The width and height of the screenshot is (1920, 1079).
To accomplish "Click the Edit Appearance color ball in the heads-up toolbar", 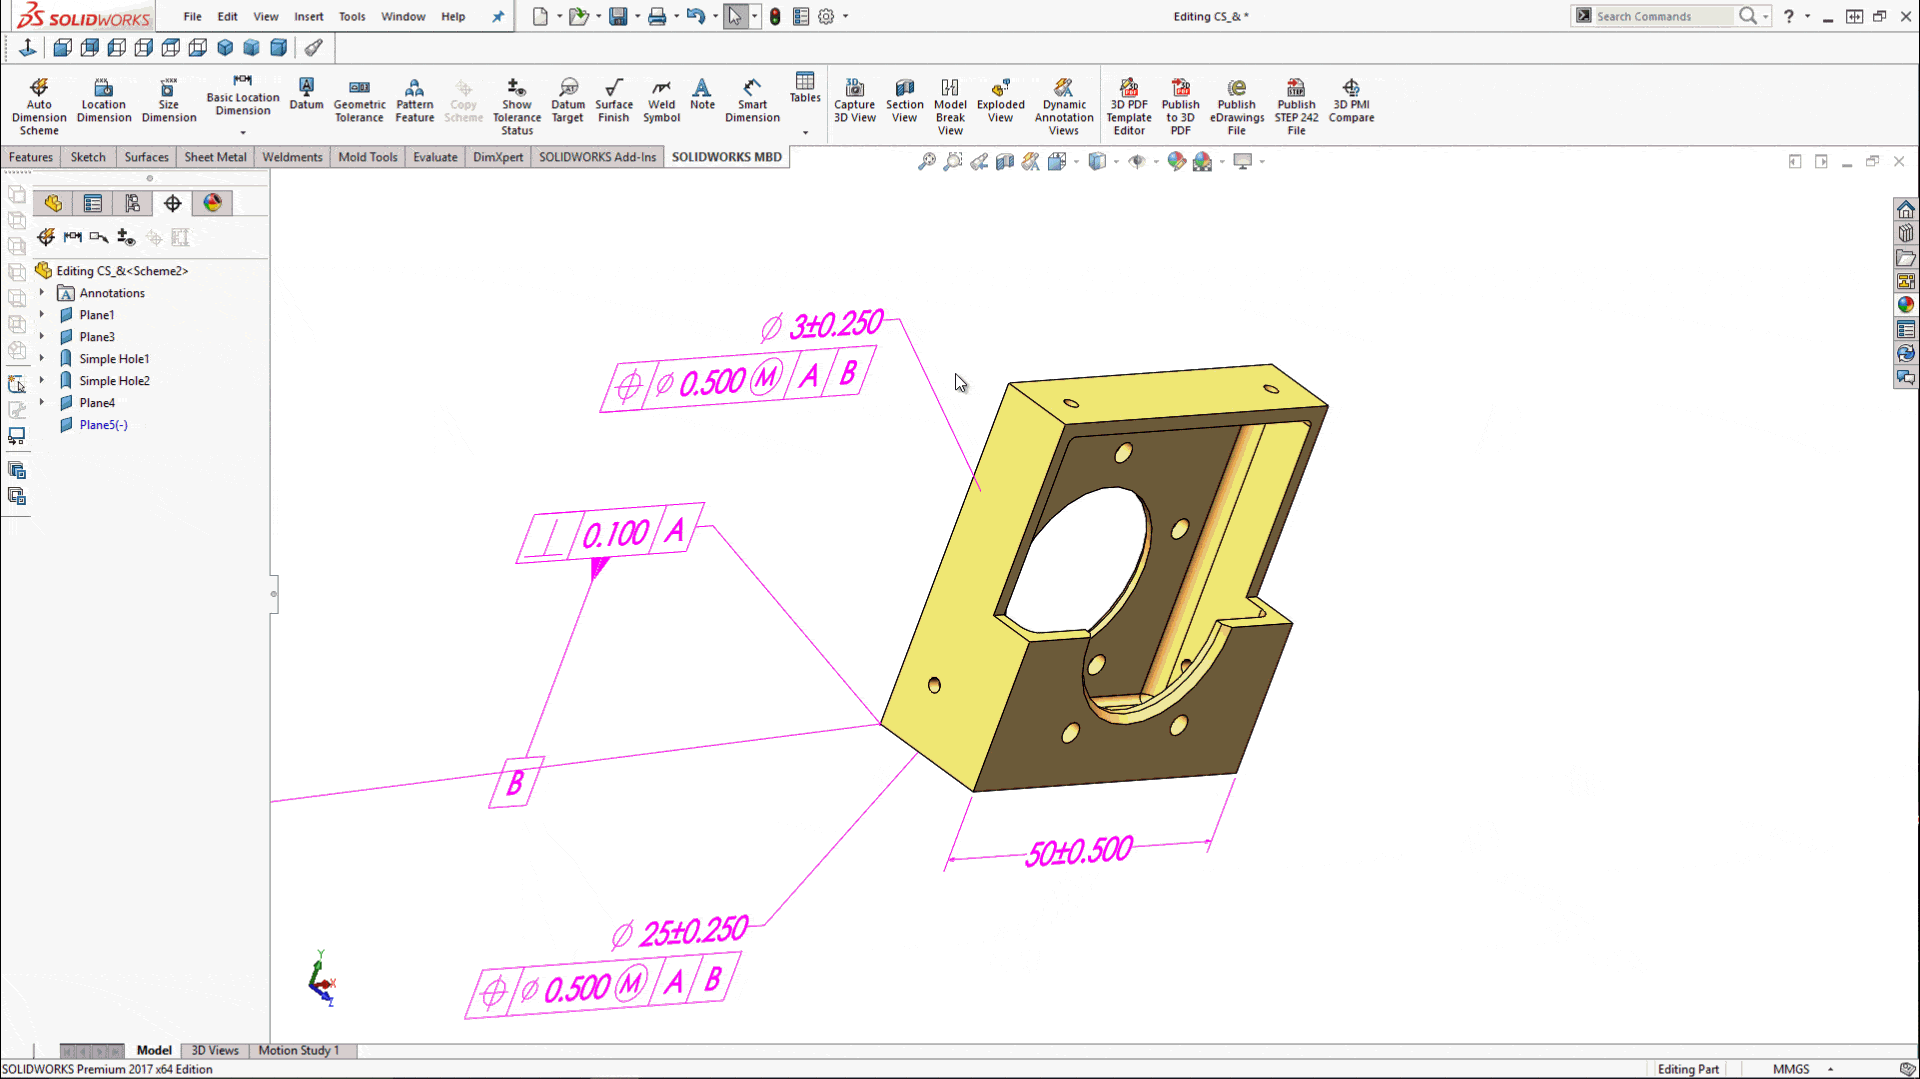I will (x=1176, y=161).
